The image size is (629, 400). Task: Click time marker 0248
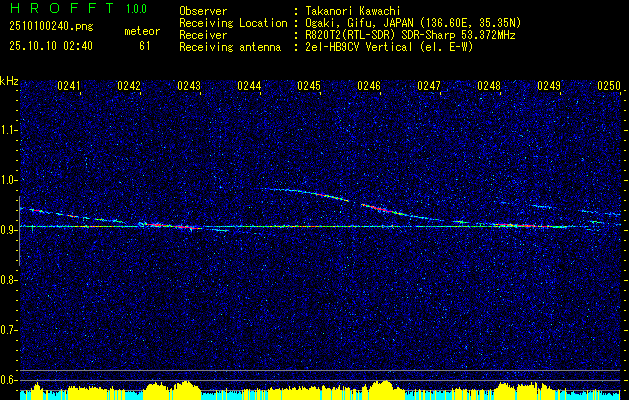[x=489, y=86]
